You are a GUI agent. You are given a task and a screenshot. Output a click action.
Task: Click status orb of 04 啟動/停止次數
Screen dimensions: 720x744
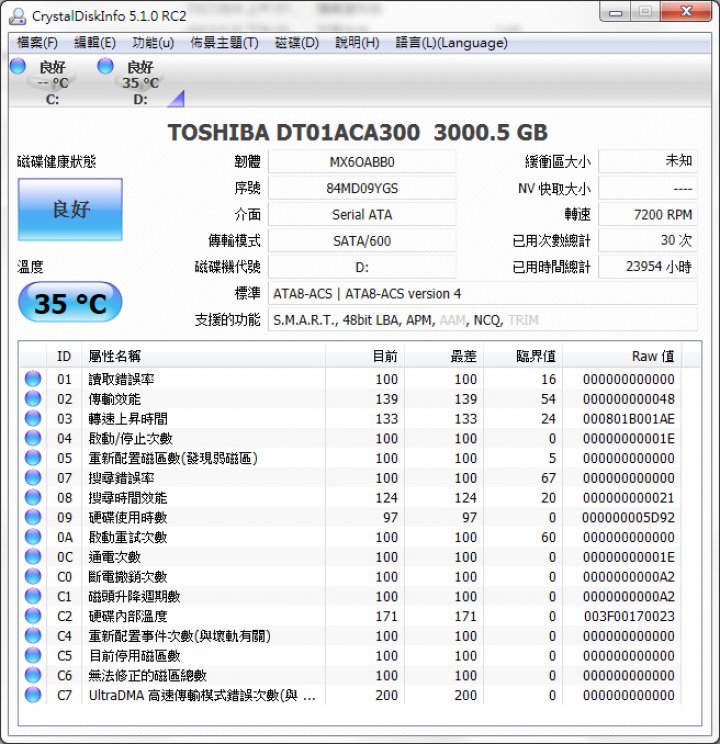click(33, 438)
